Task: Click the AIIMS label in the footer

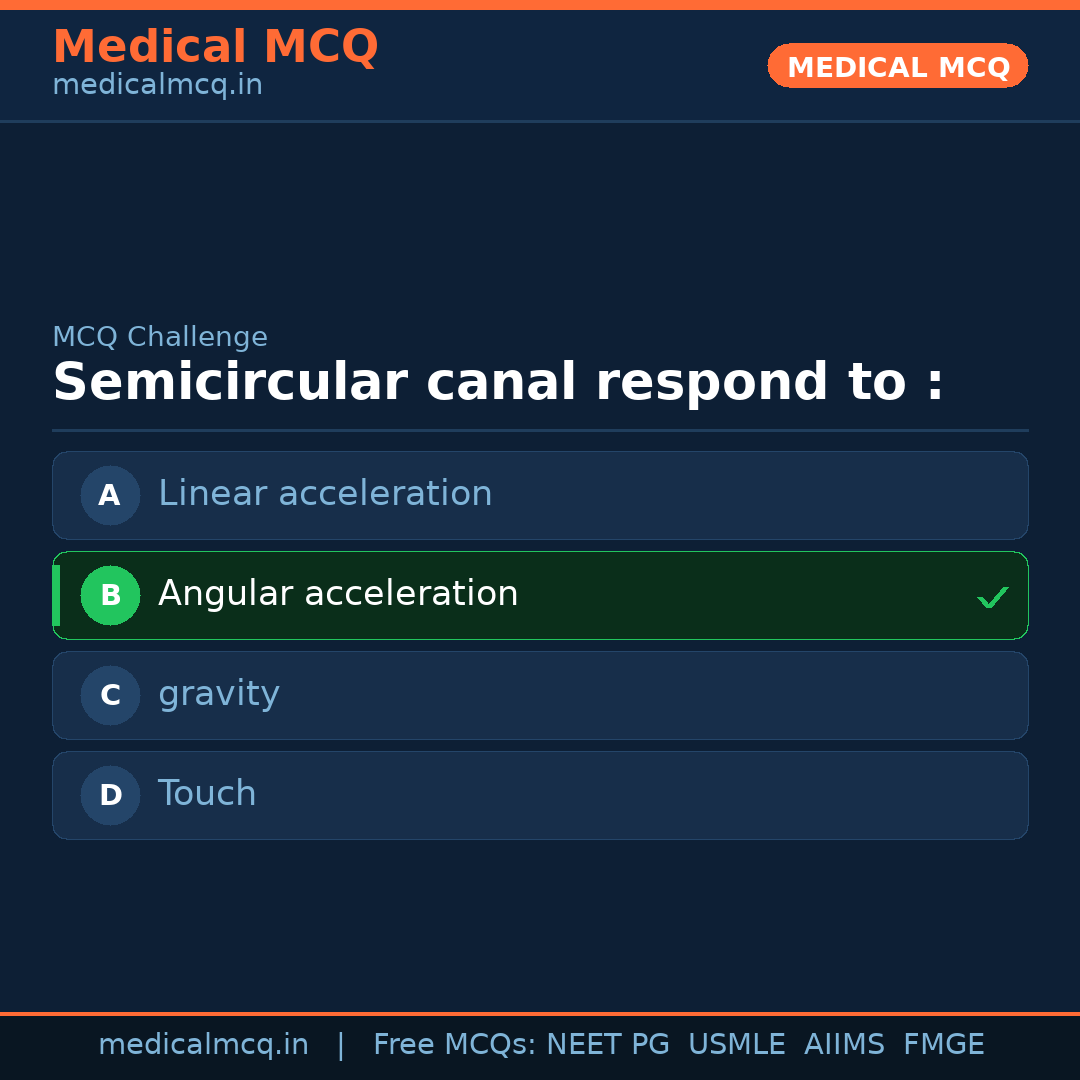Action: [x=844, y=1045]
